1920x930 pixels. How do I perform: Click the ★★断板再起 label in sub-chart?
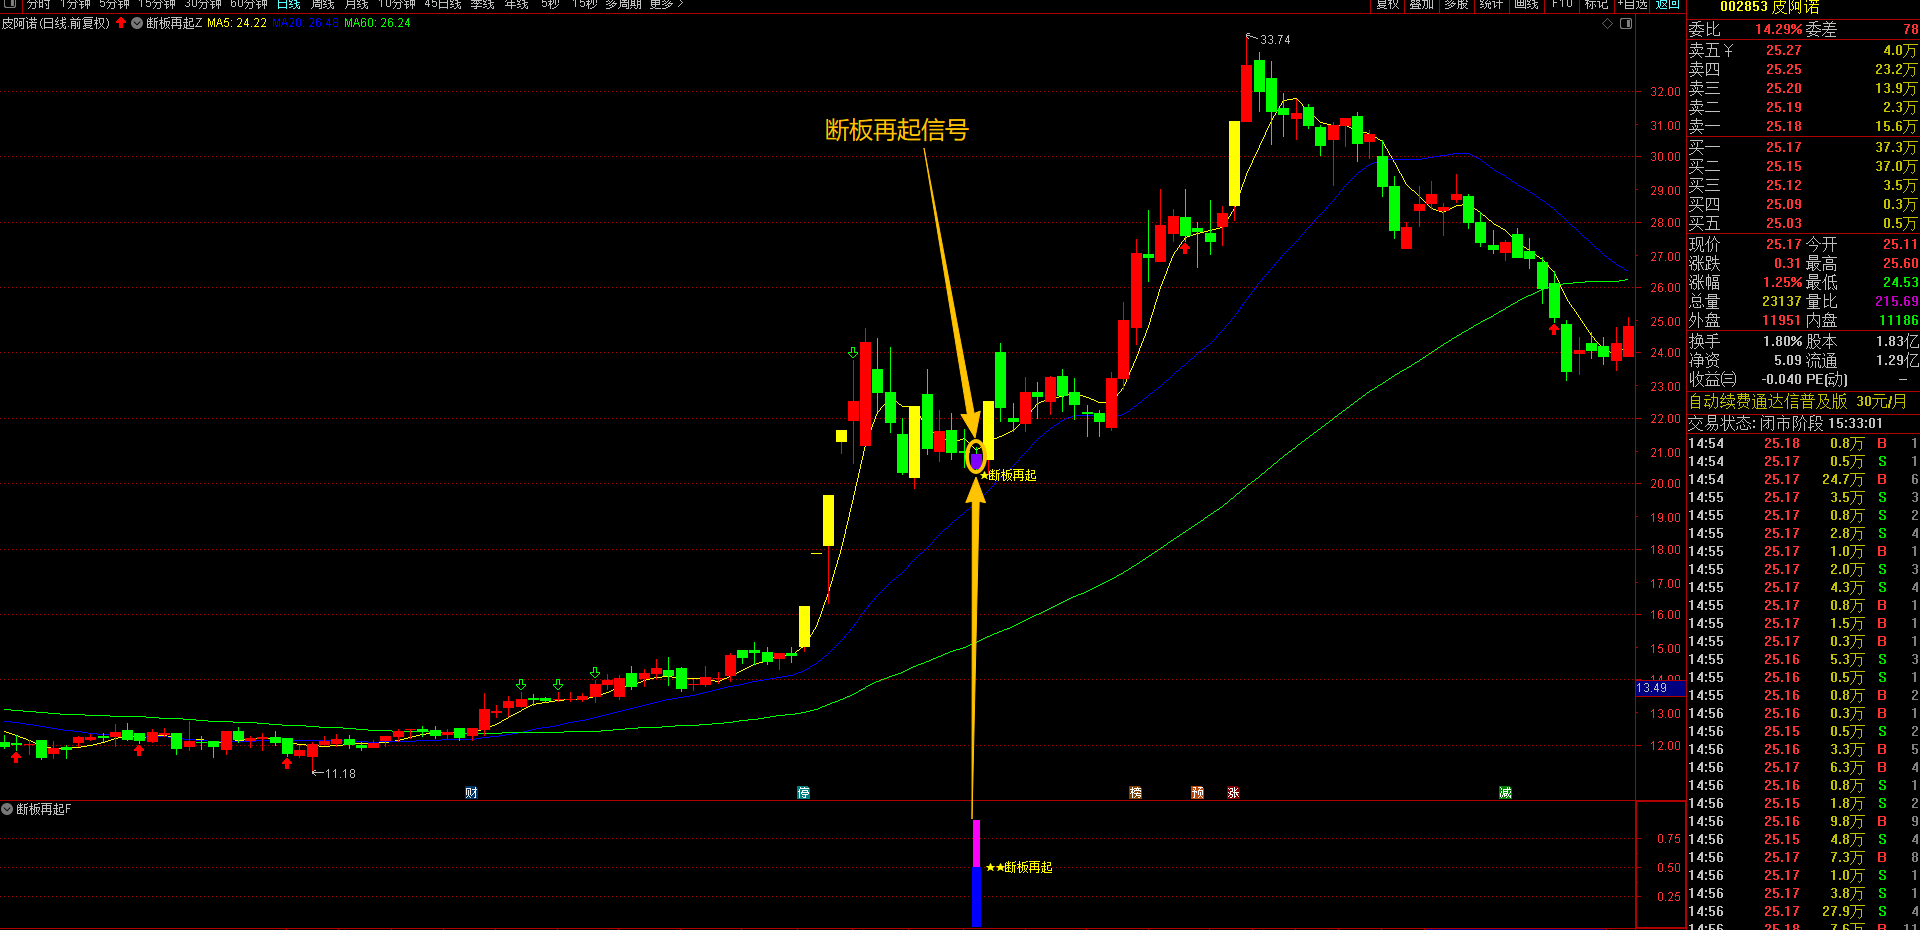(1019, 867)
